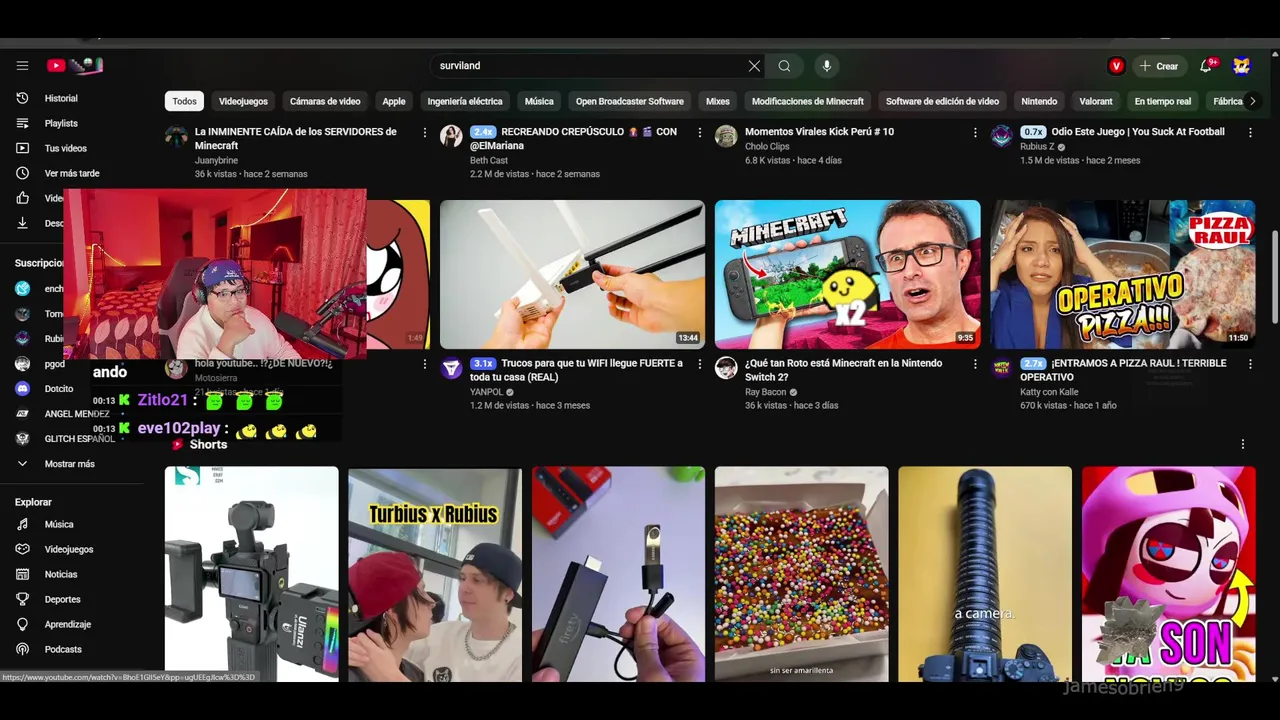The height and width of the screenshot is (720, 1280).
Task: Open the notifications bell
Action: (1207, 66)
